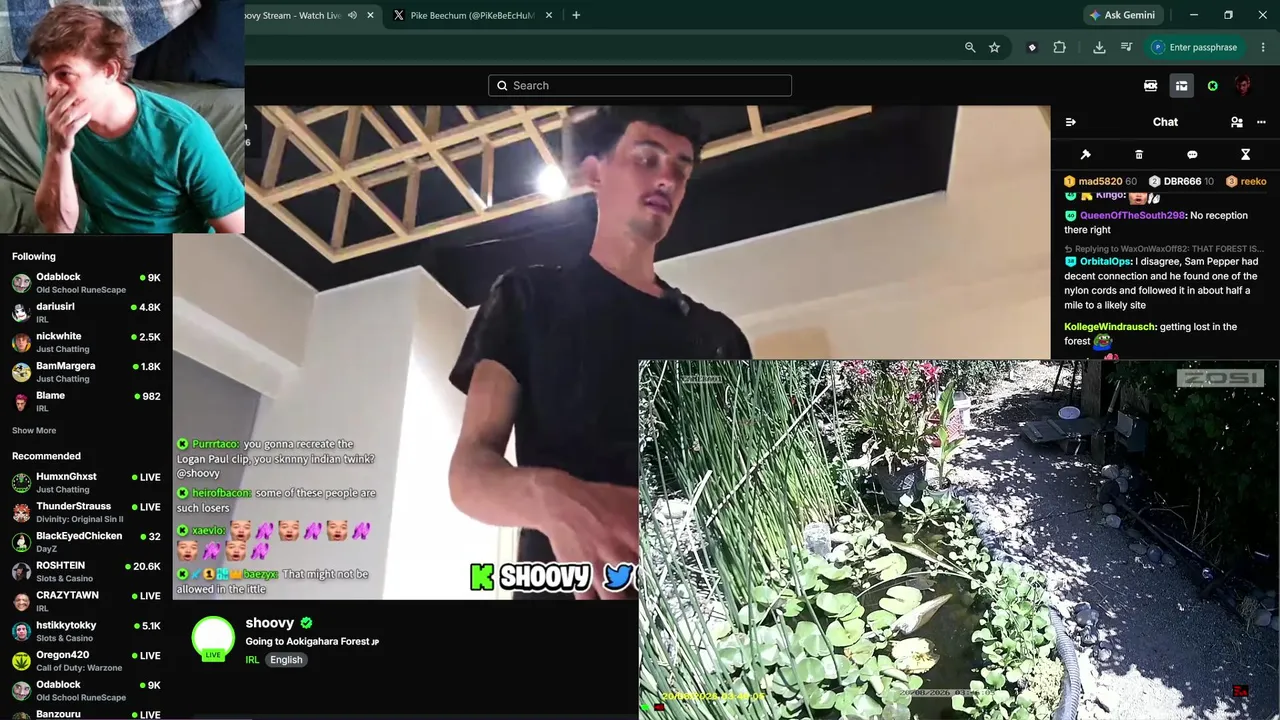Viewport: 1280px width, 720px height.
Task: Click the DBR666 leaderboard entry
Action: click(1181, 181)
